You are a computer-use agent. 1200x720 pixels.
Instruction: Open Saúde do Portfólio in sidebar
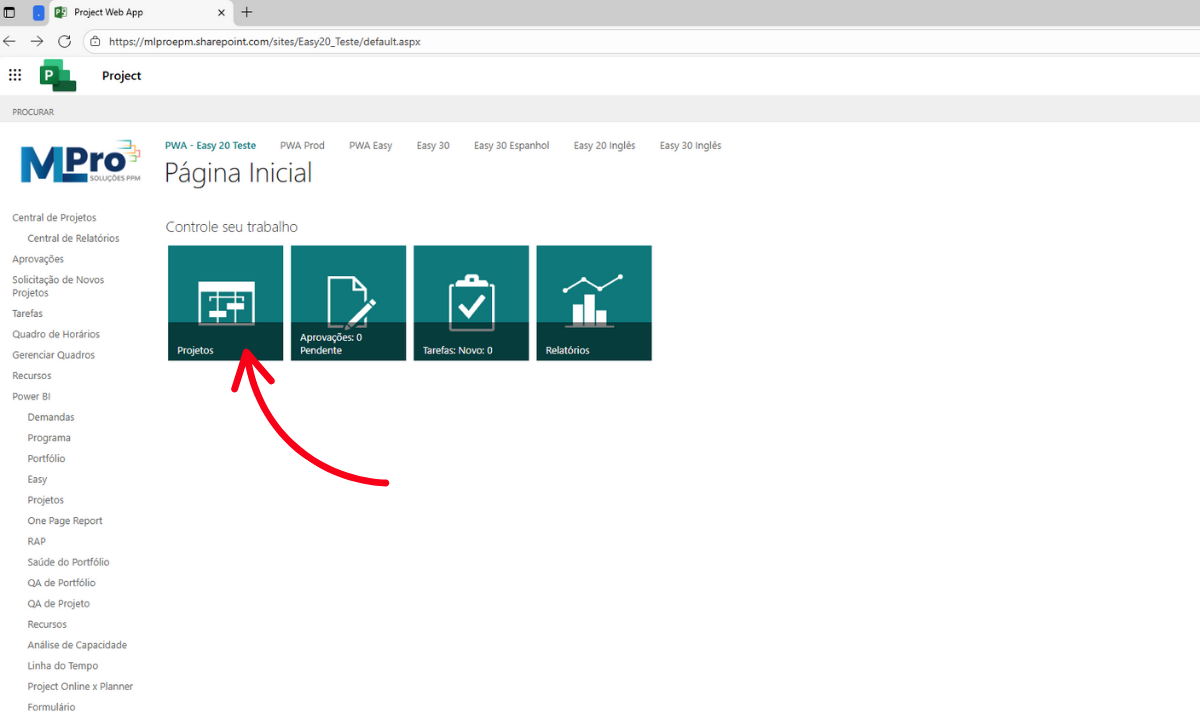point(68,562)
